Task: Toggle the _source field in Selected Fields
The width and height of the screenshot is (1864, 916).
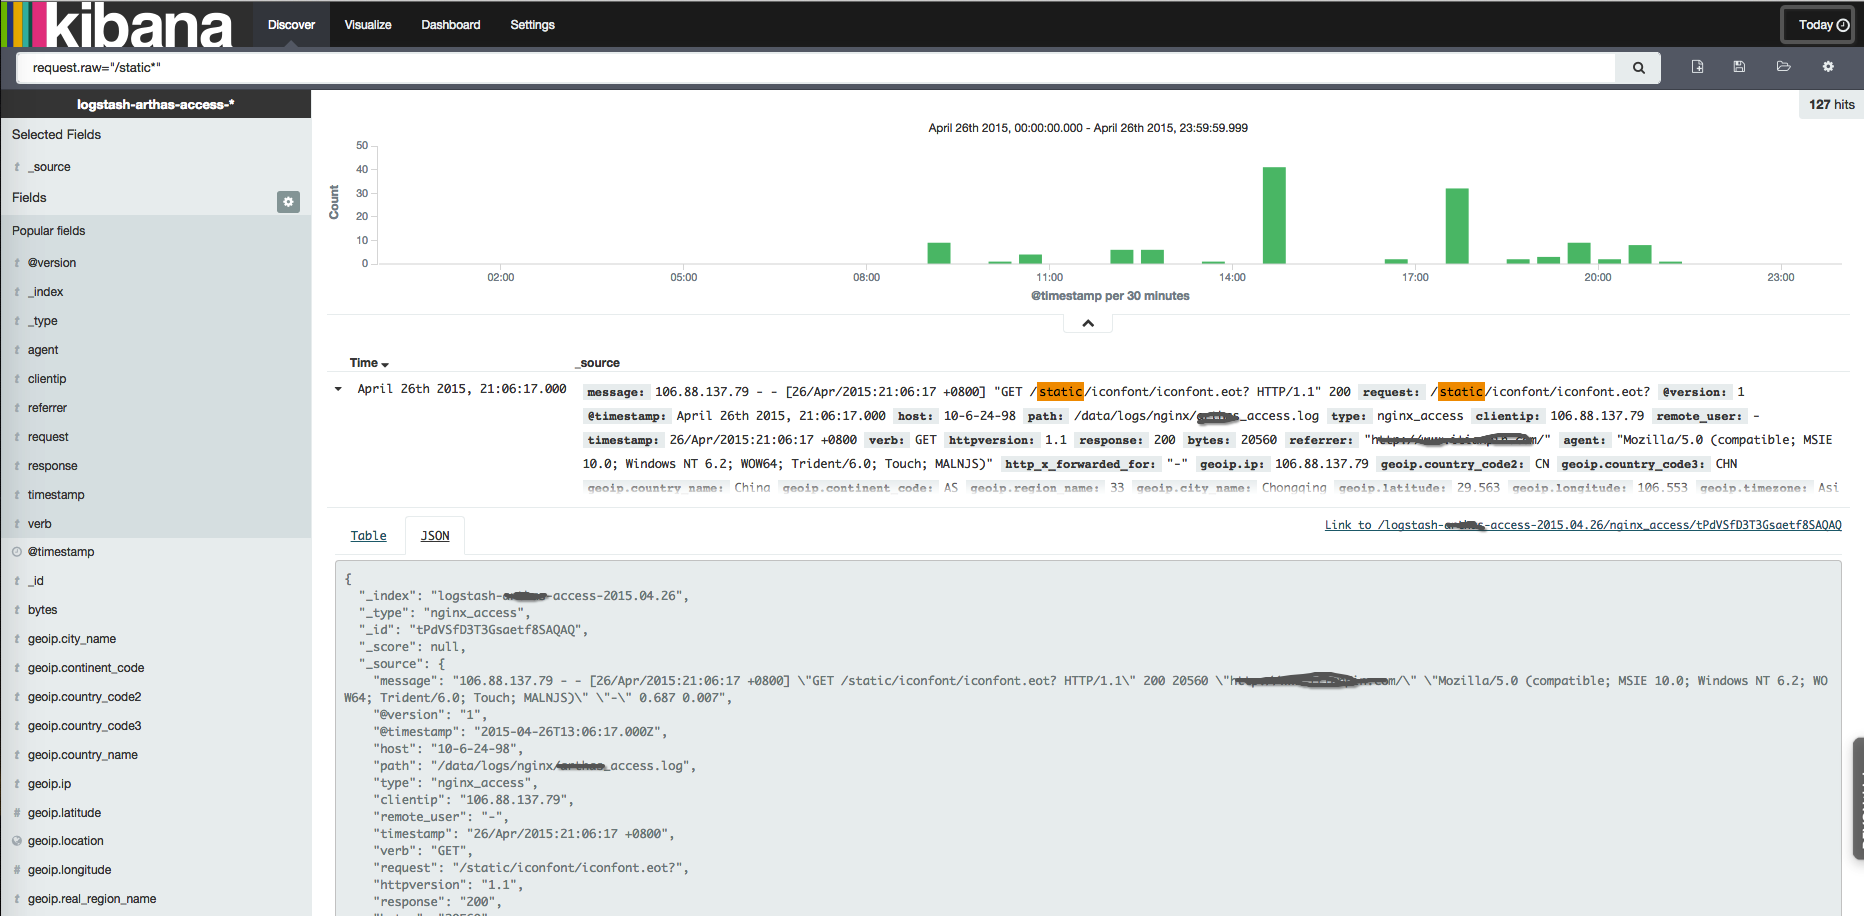Action: tap(49, 166)
